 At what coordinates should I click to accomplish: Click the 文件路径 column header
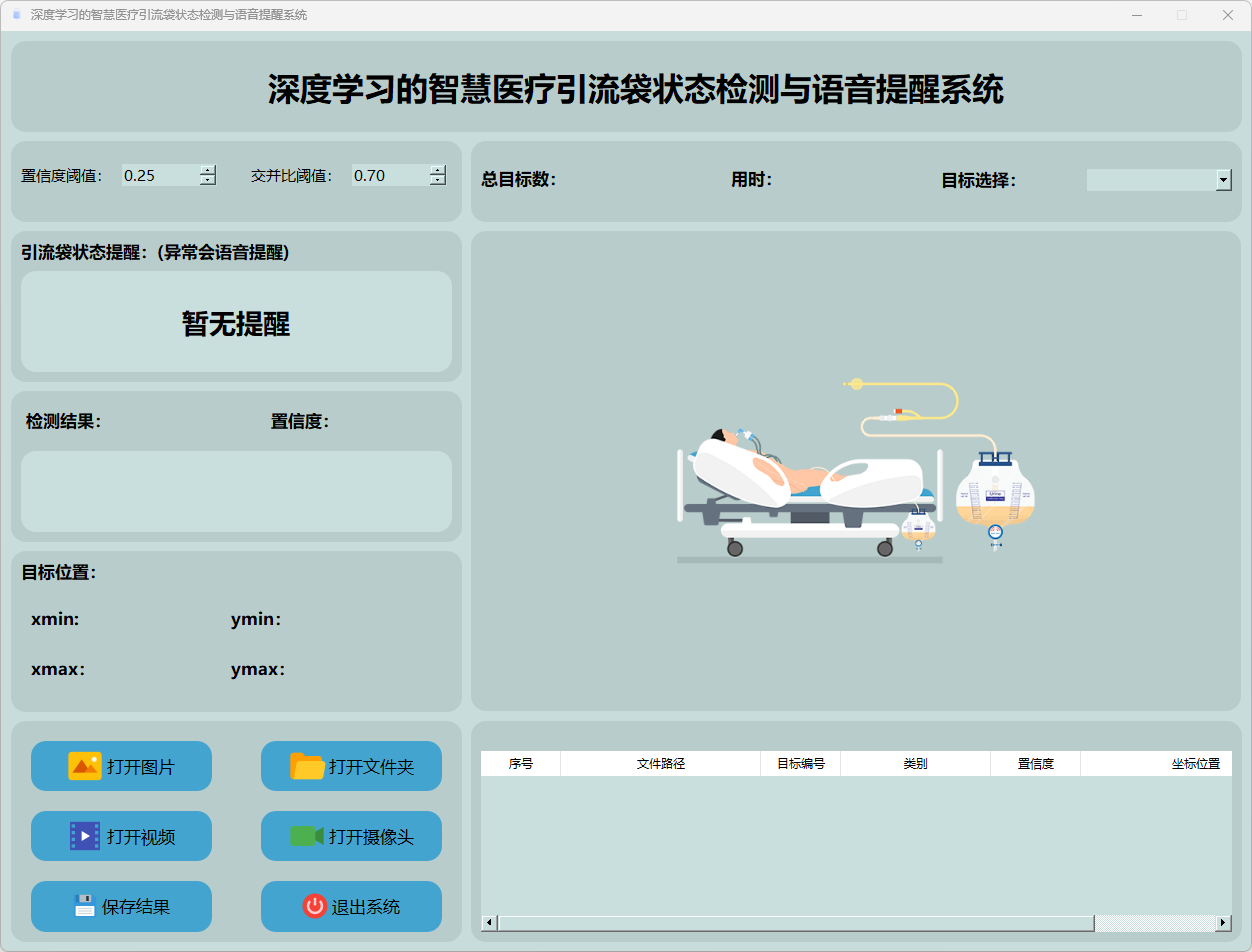point(660,764)
